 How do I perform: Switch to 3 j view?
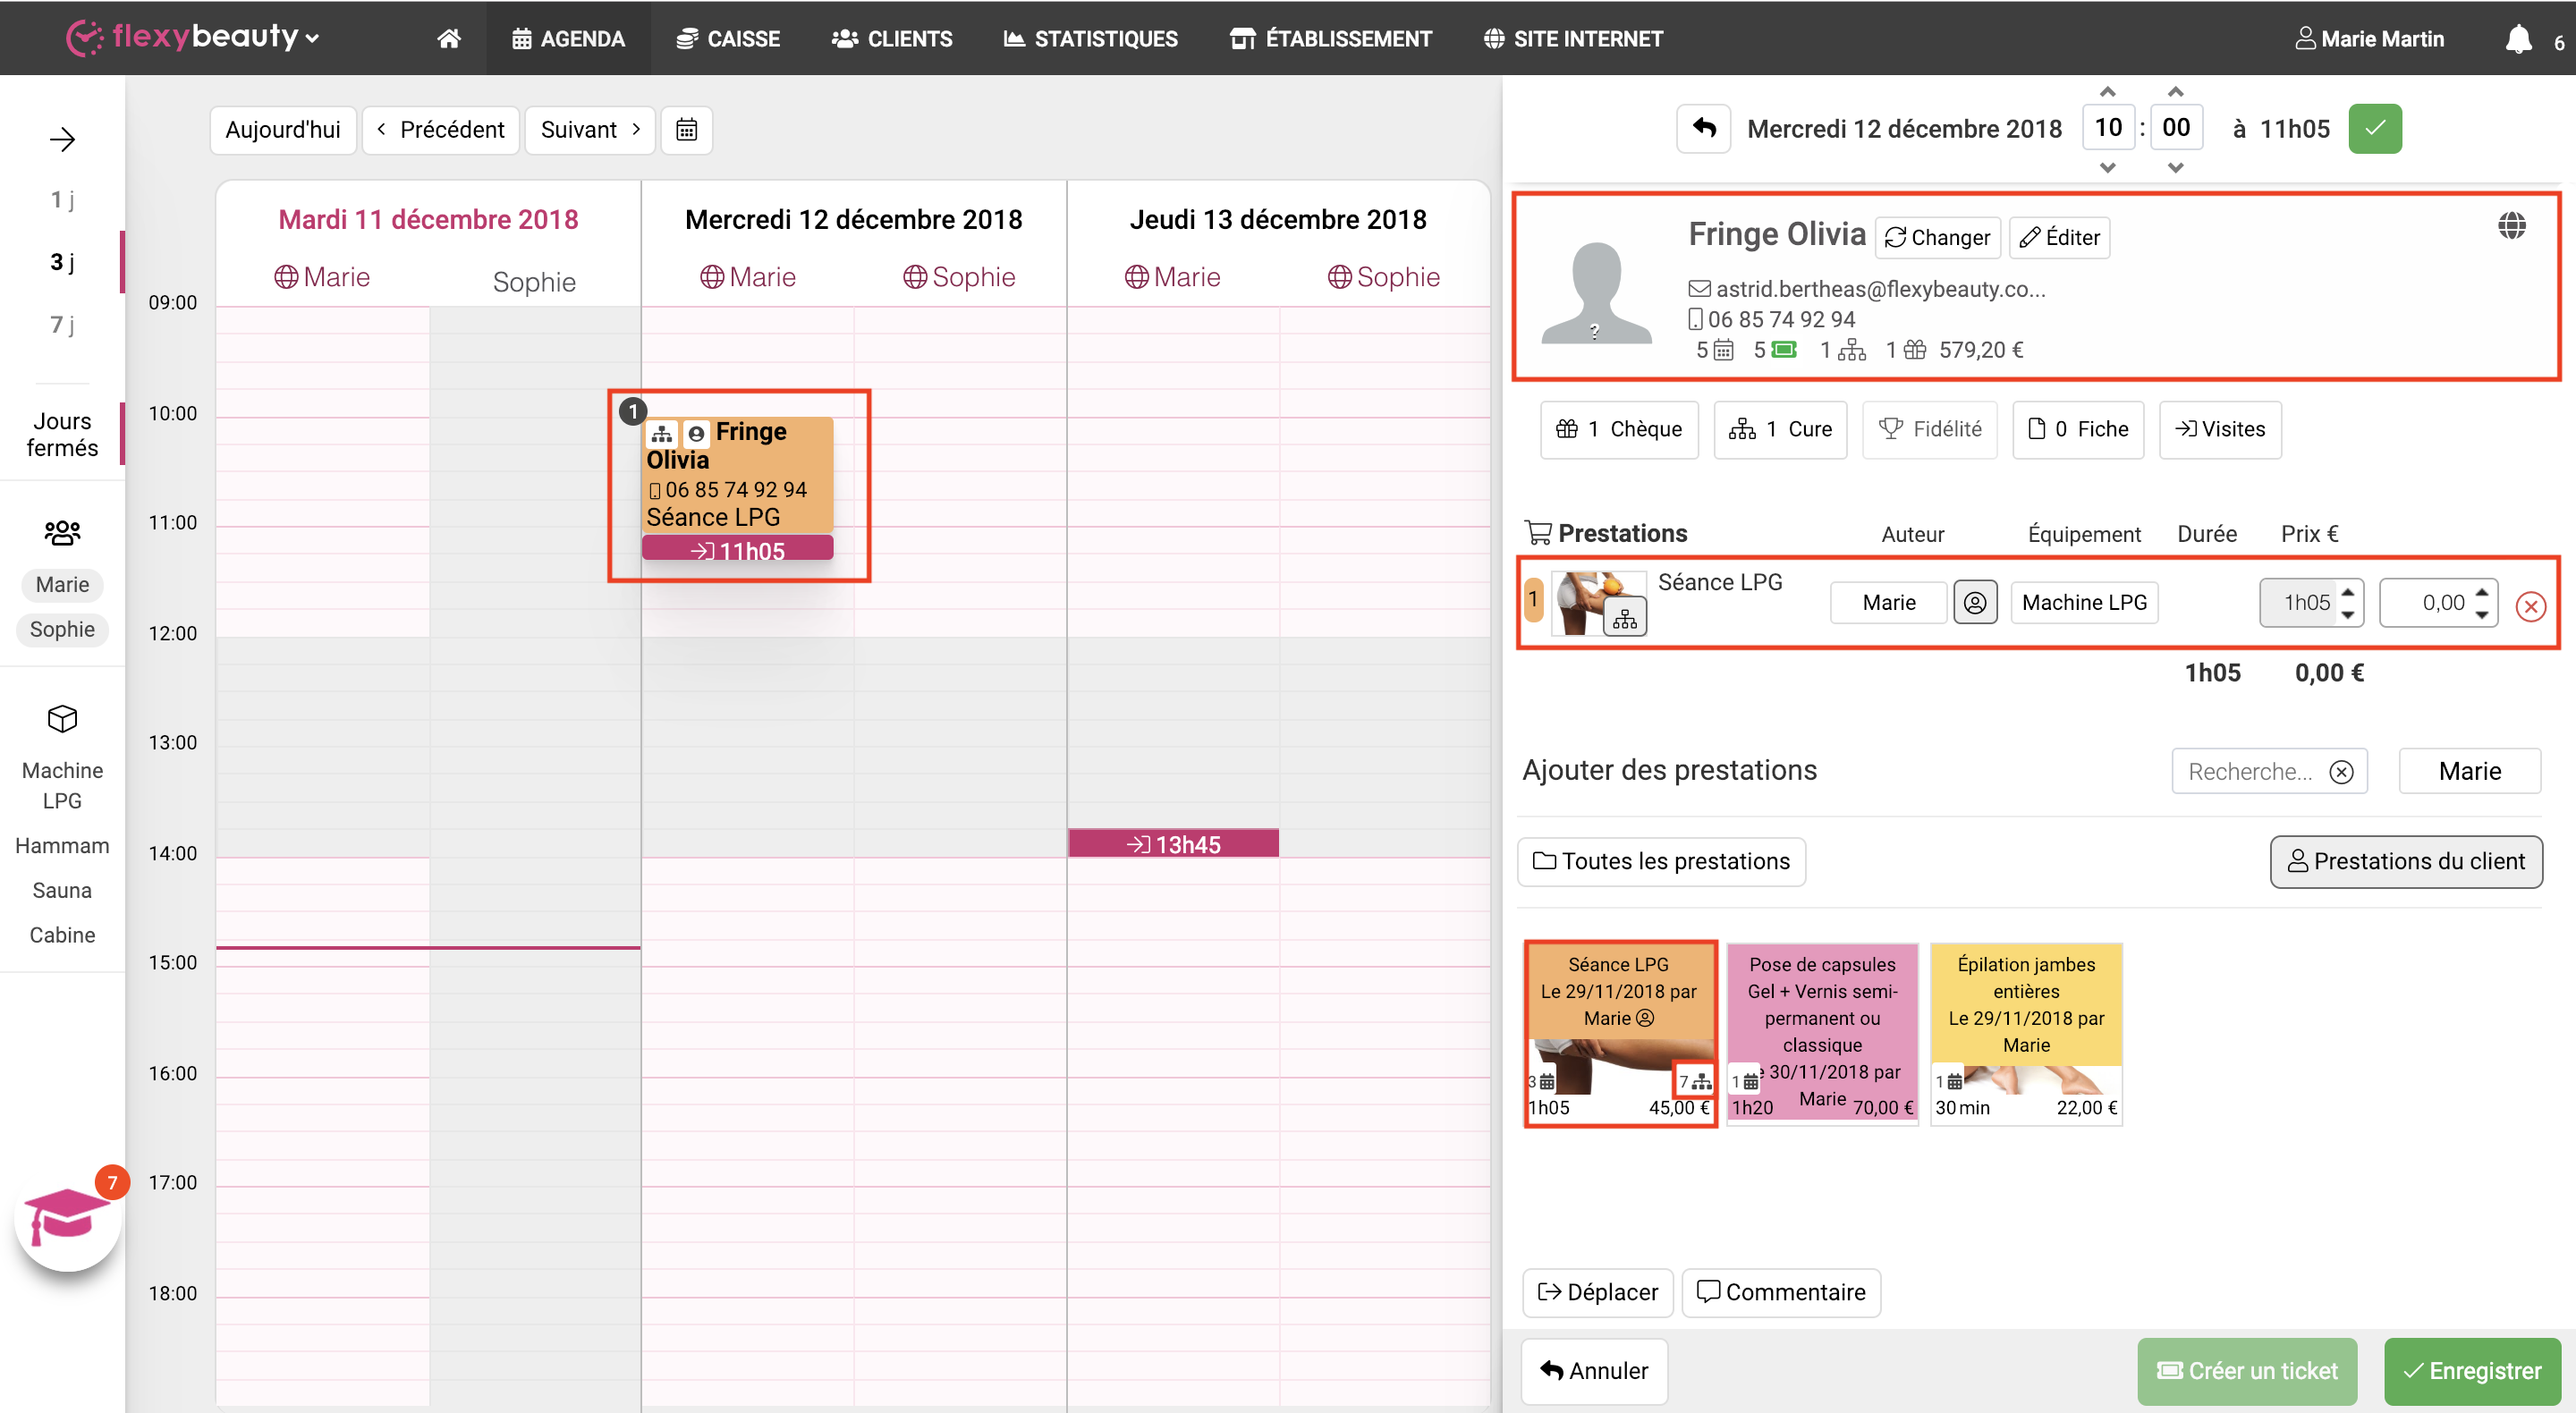click(x=62, y=262)
